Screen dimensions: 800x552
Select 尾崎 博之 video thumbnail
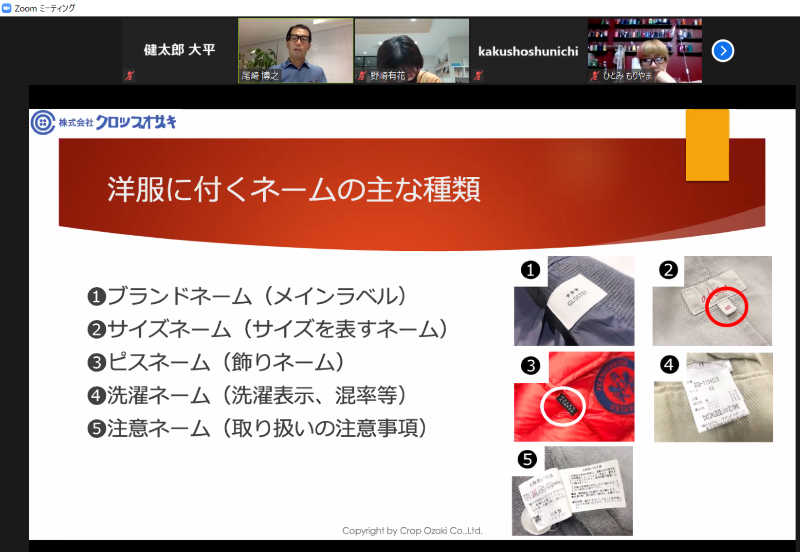(295, 50)
